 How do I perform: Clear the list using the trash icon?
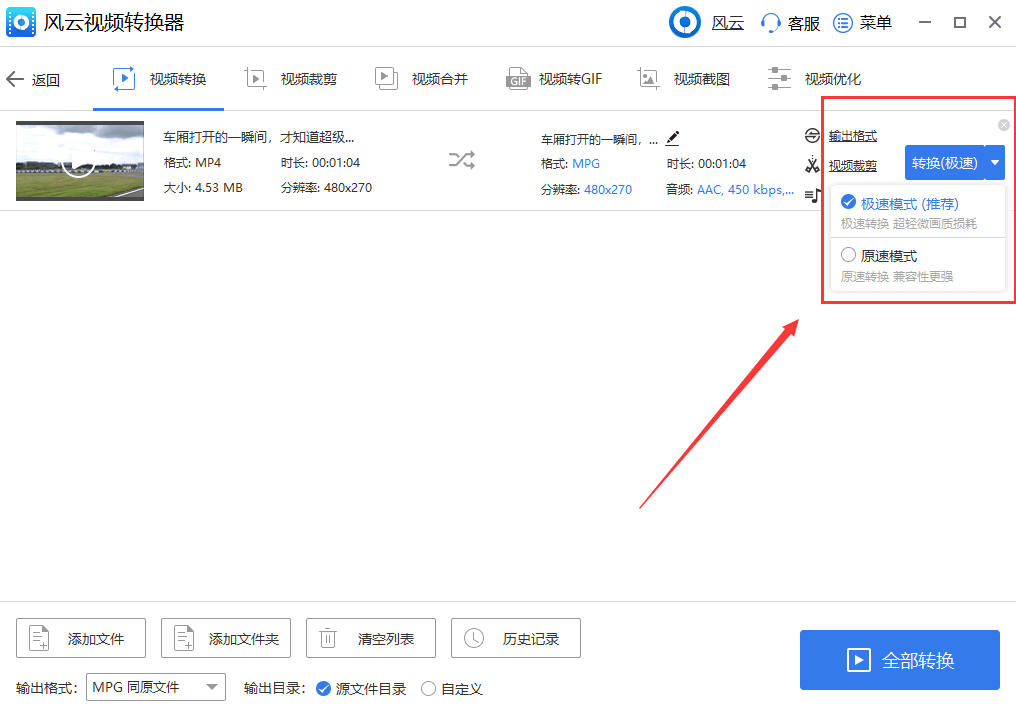tap(370, 637)
